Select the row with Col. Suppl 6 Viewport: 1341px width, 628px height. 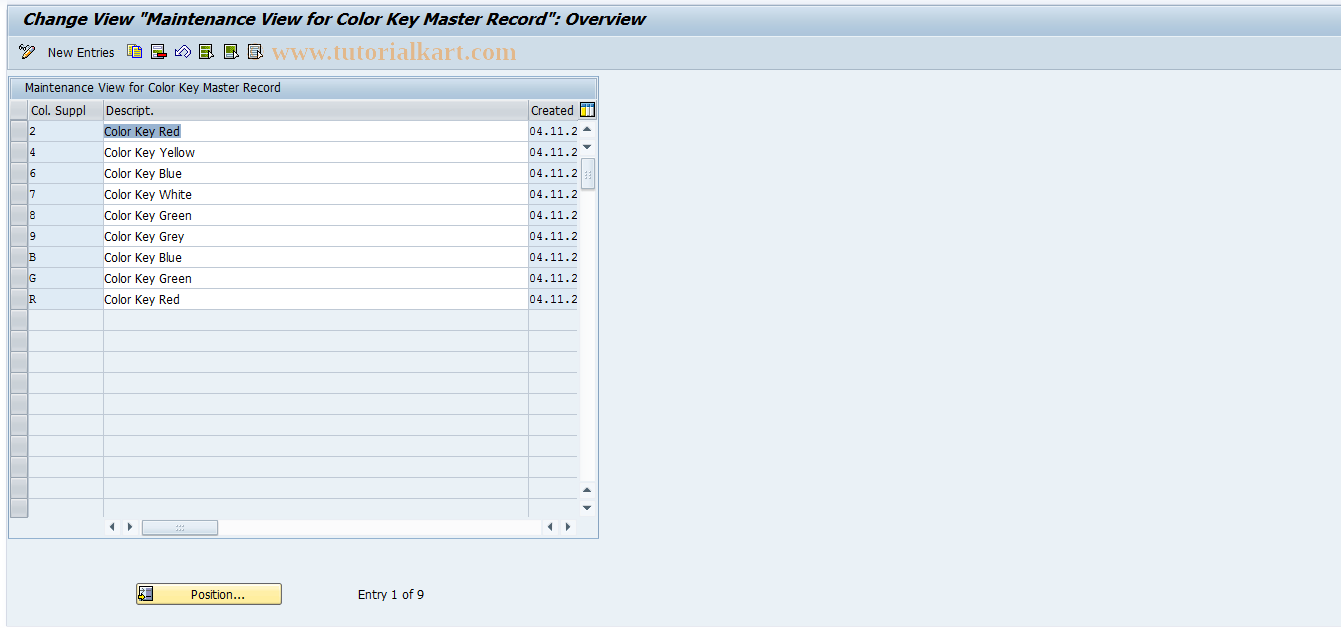click(x=19, y=173)
